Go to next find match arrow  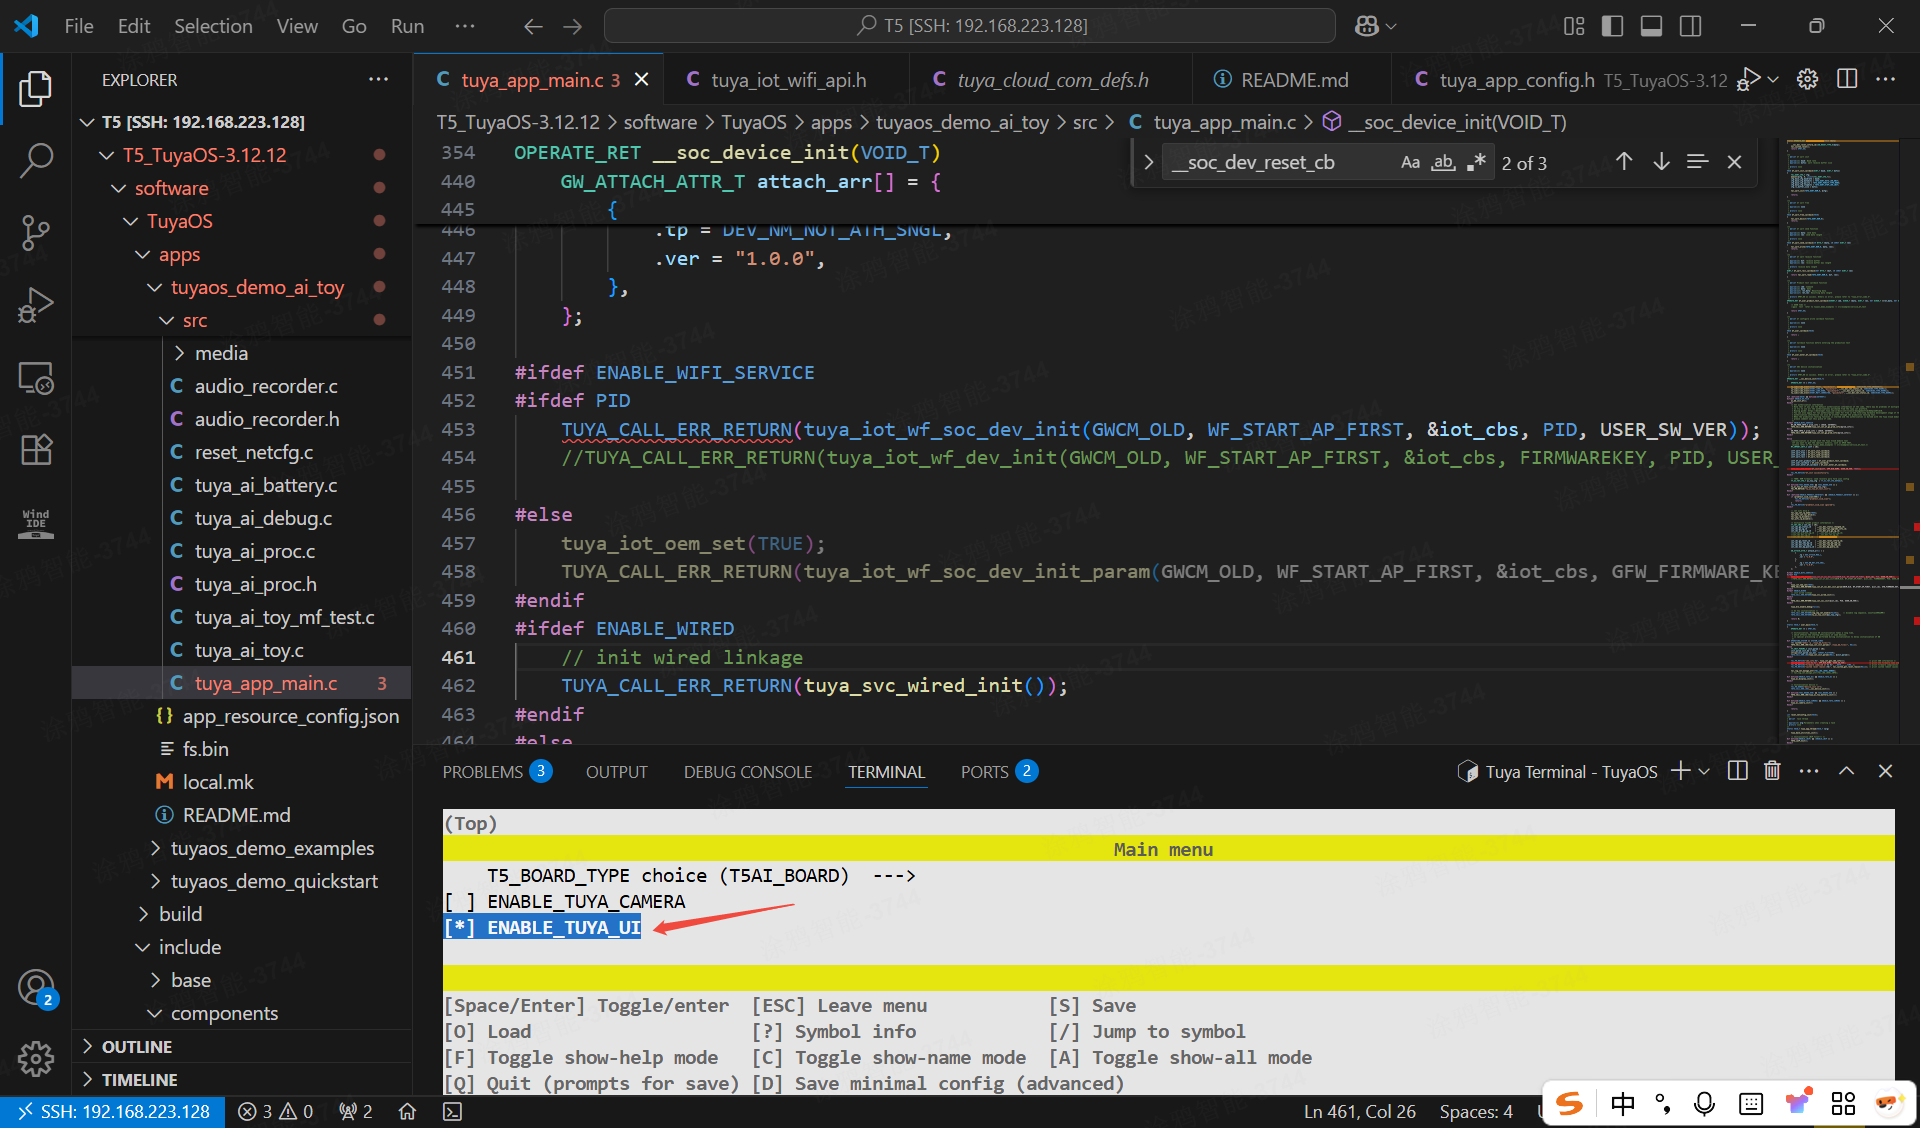pos(1661,162)
